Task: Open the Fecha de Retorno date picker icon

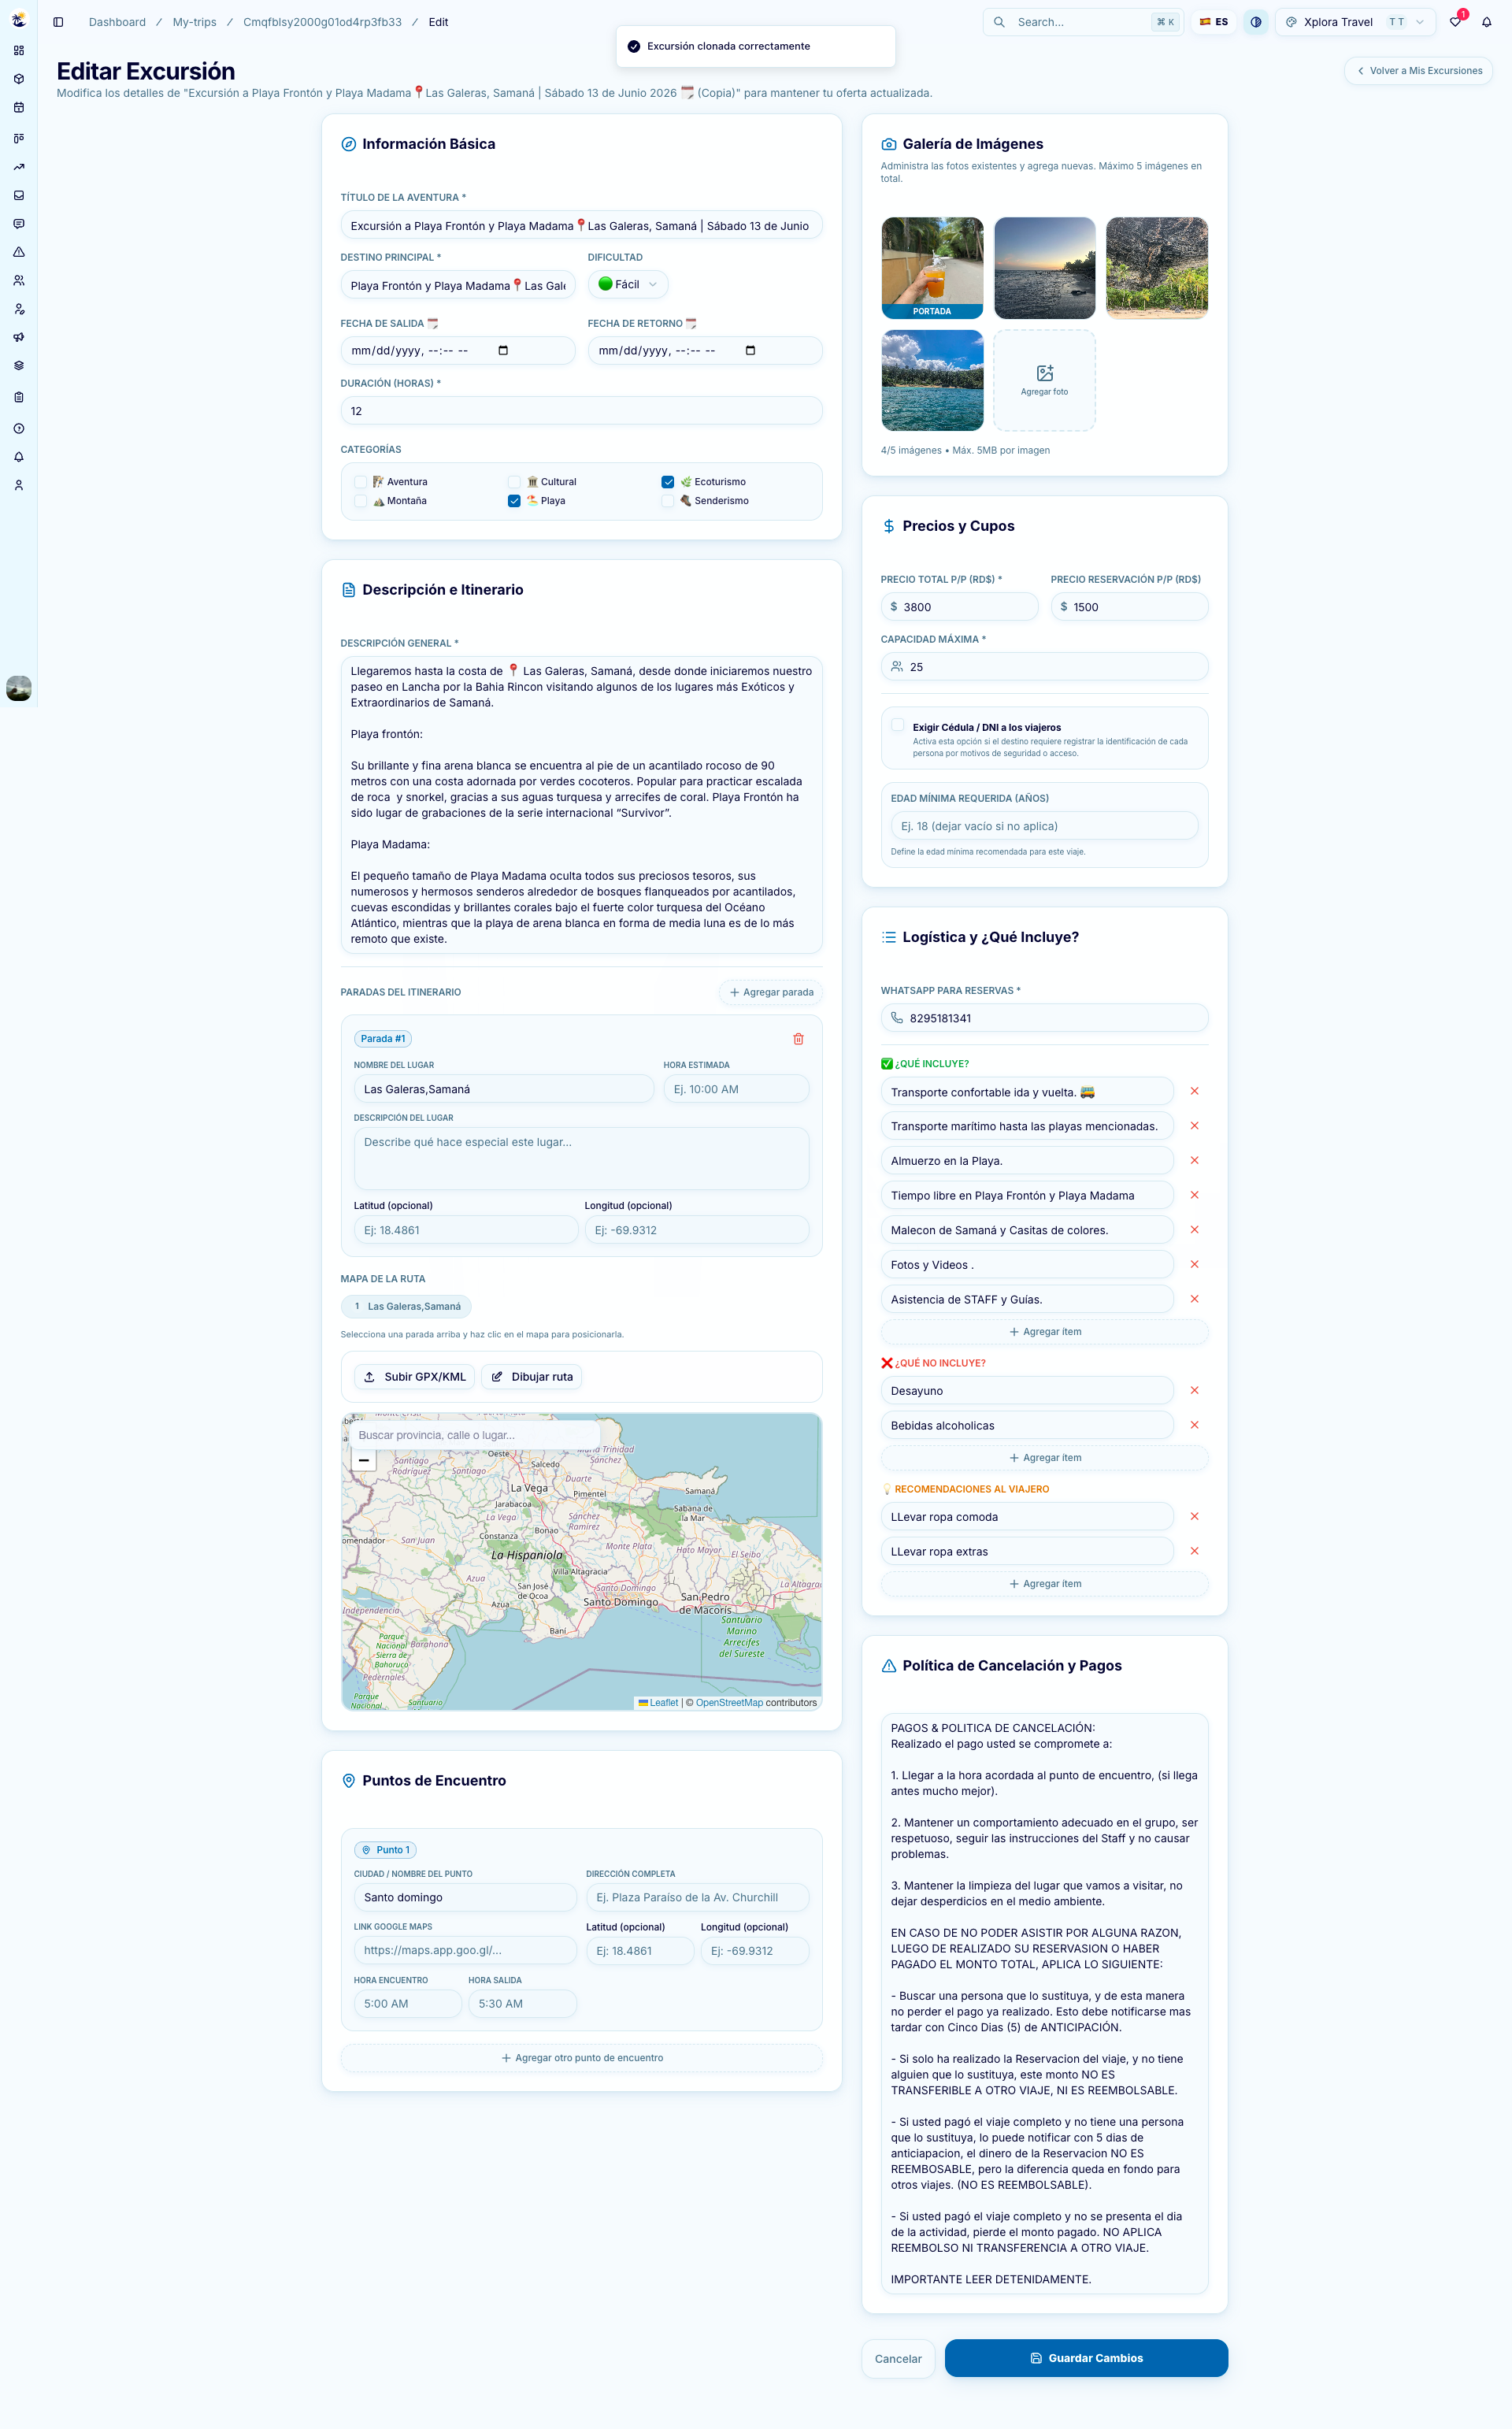Action: [x=751, y=350]
